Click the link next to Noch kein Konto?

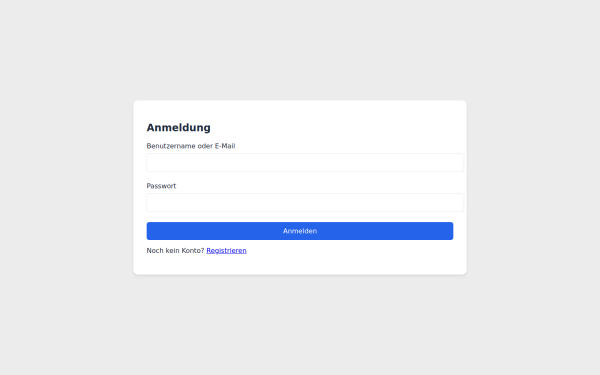click(226, 251)
